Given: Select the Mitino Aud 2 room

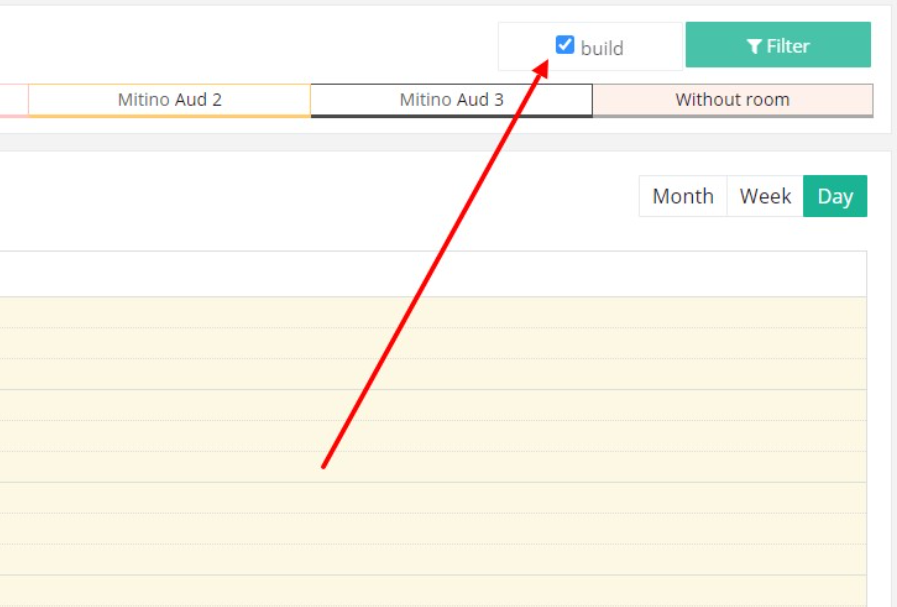Looking at the screenshot, I should tap(169, 100).
